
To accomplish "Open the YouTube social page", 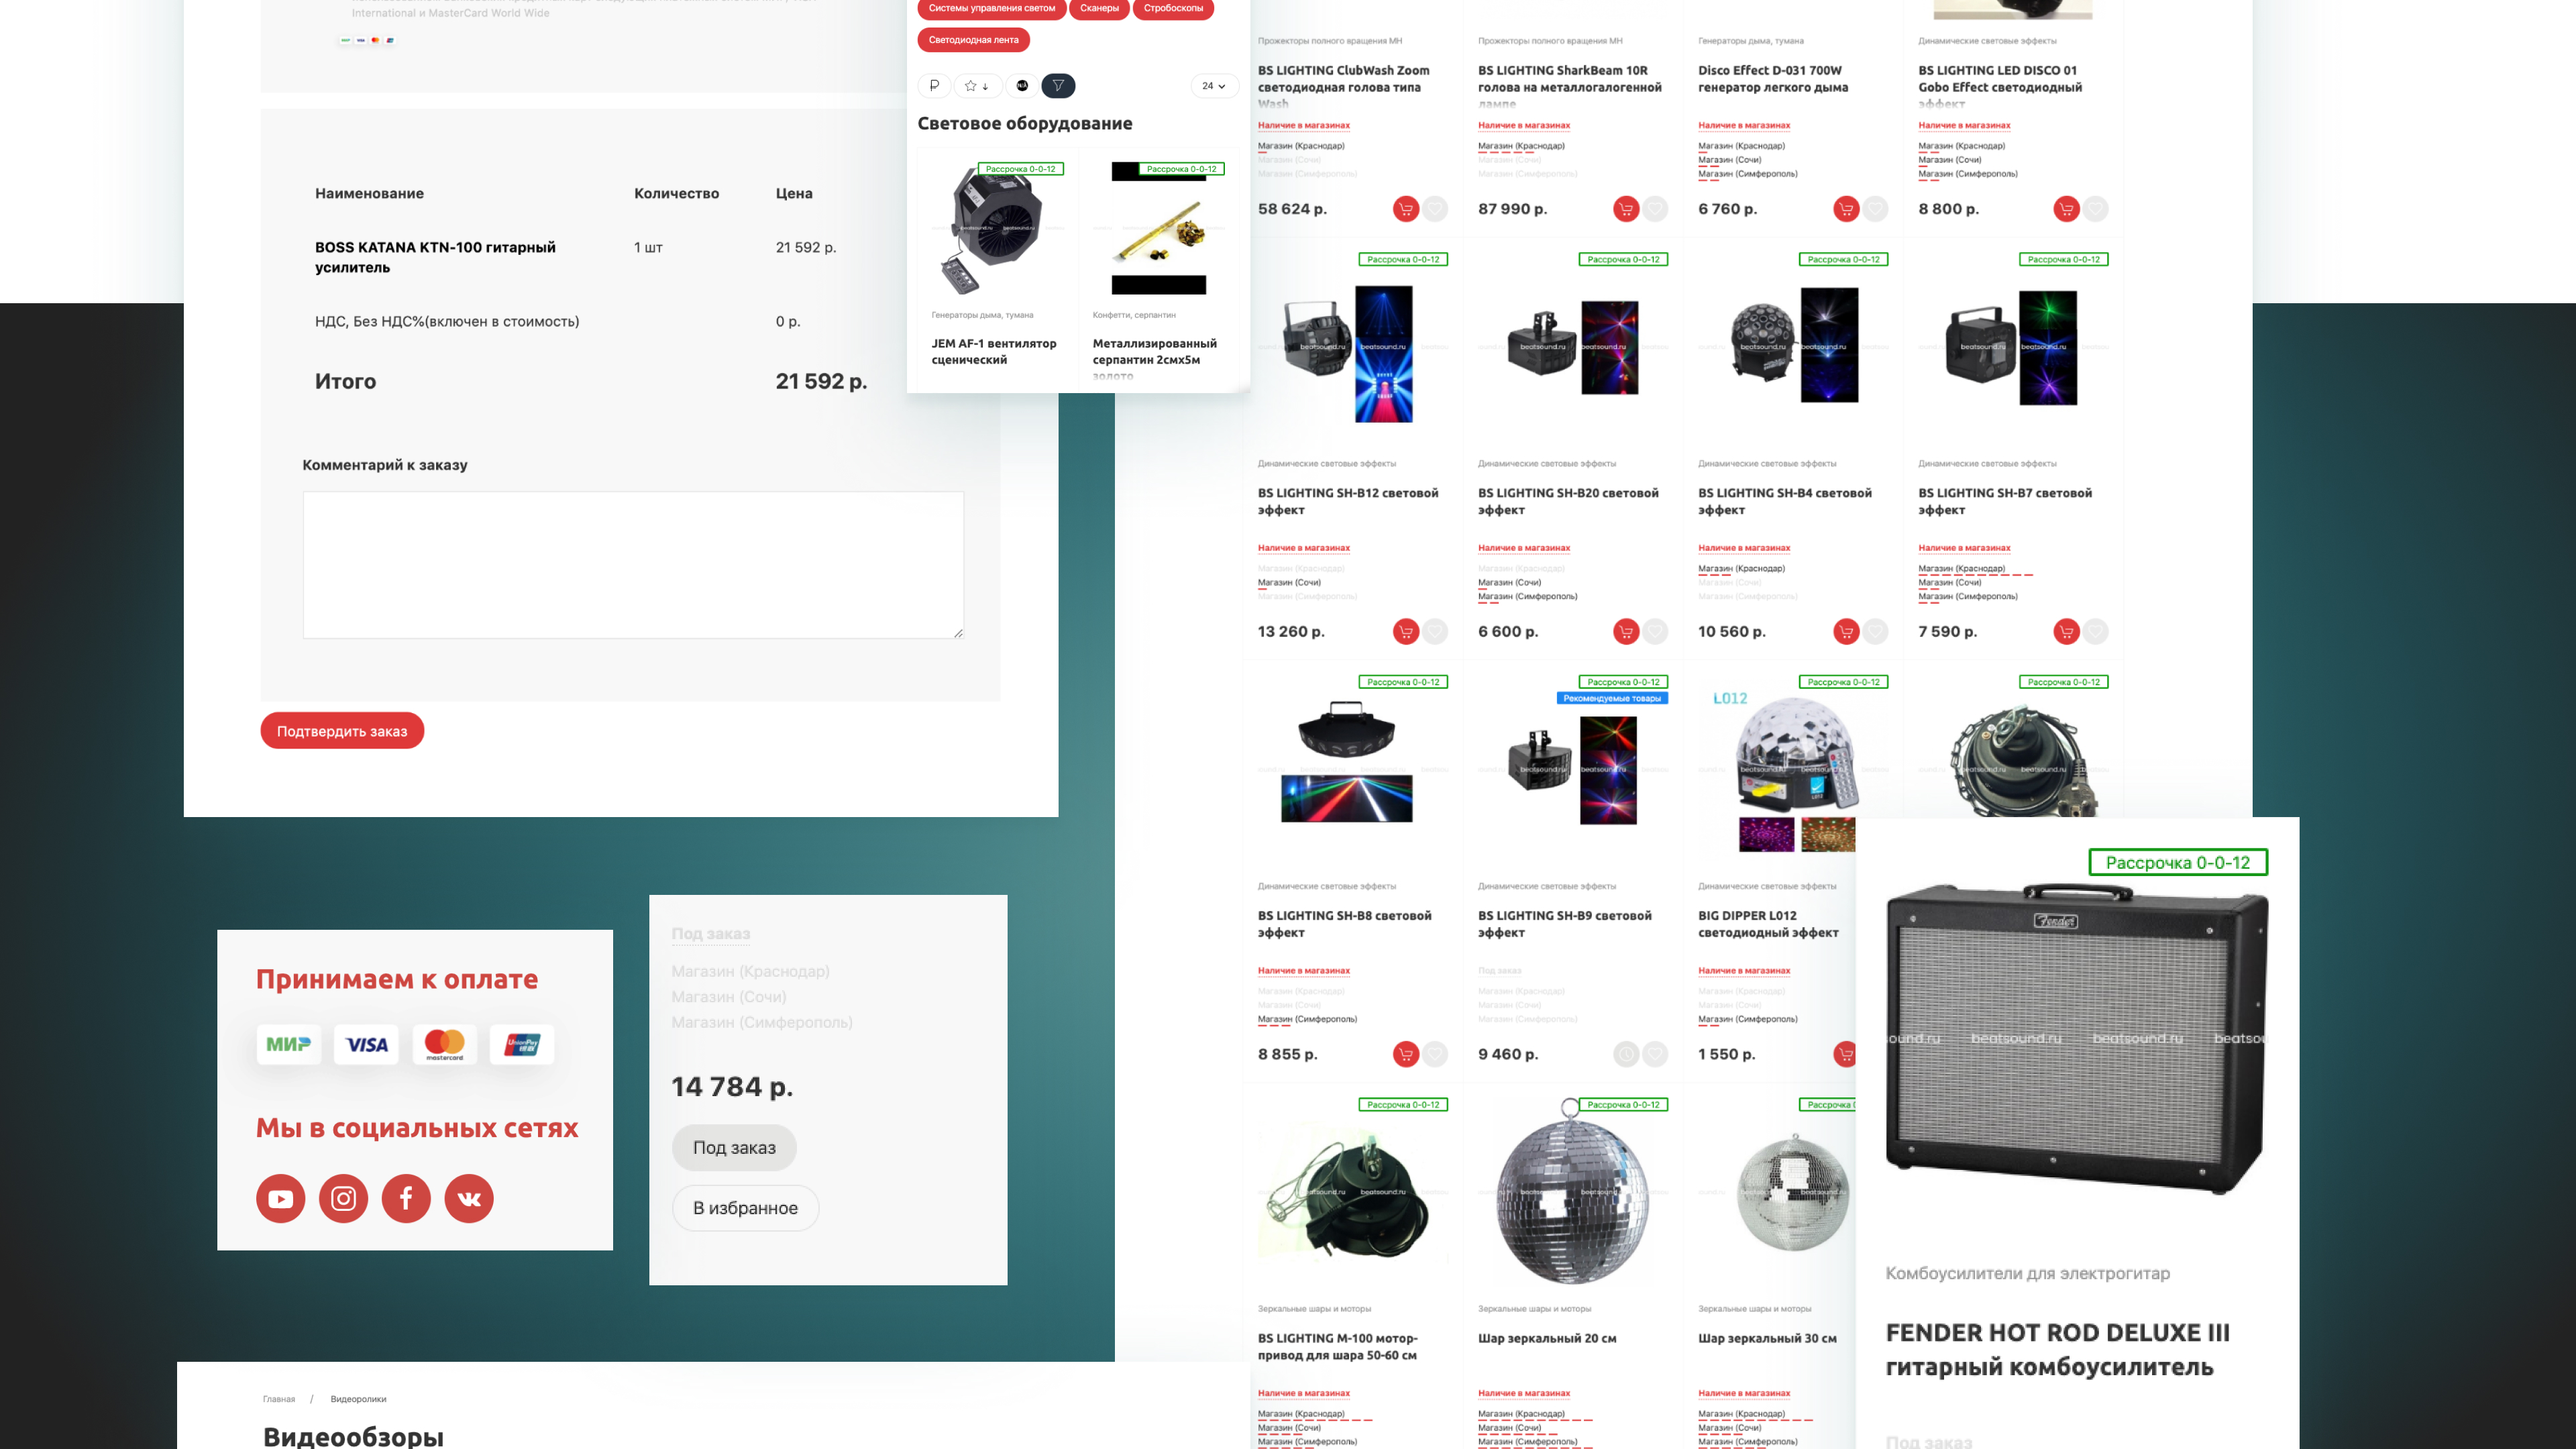I will pyautogui.click(x=280, y=1198).
